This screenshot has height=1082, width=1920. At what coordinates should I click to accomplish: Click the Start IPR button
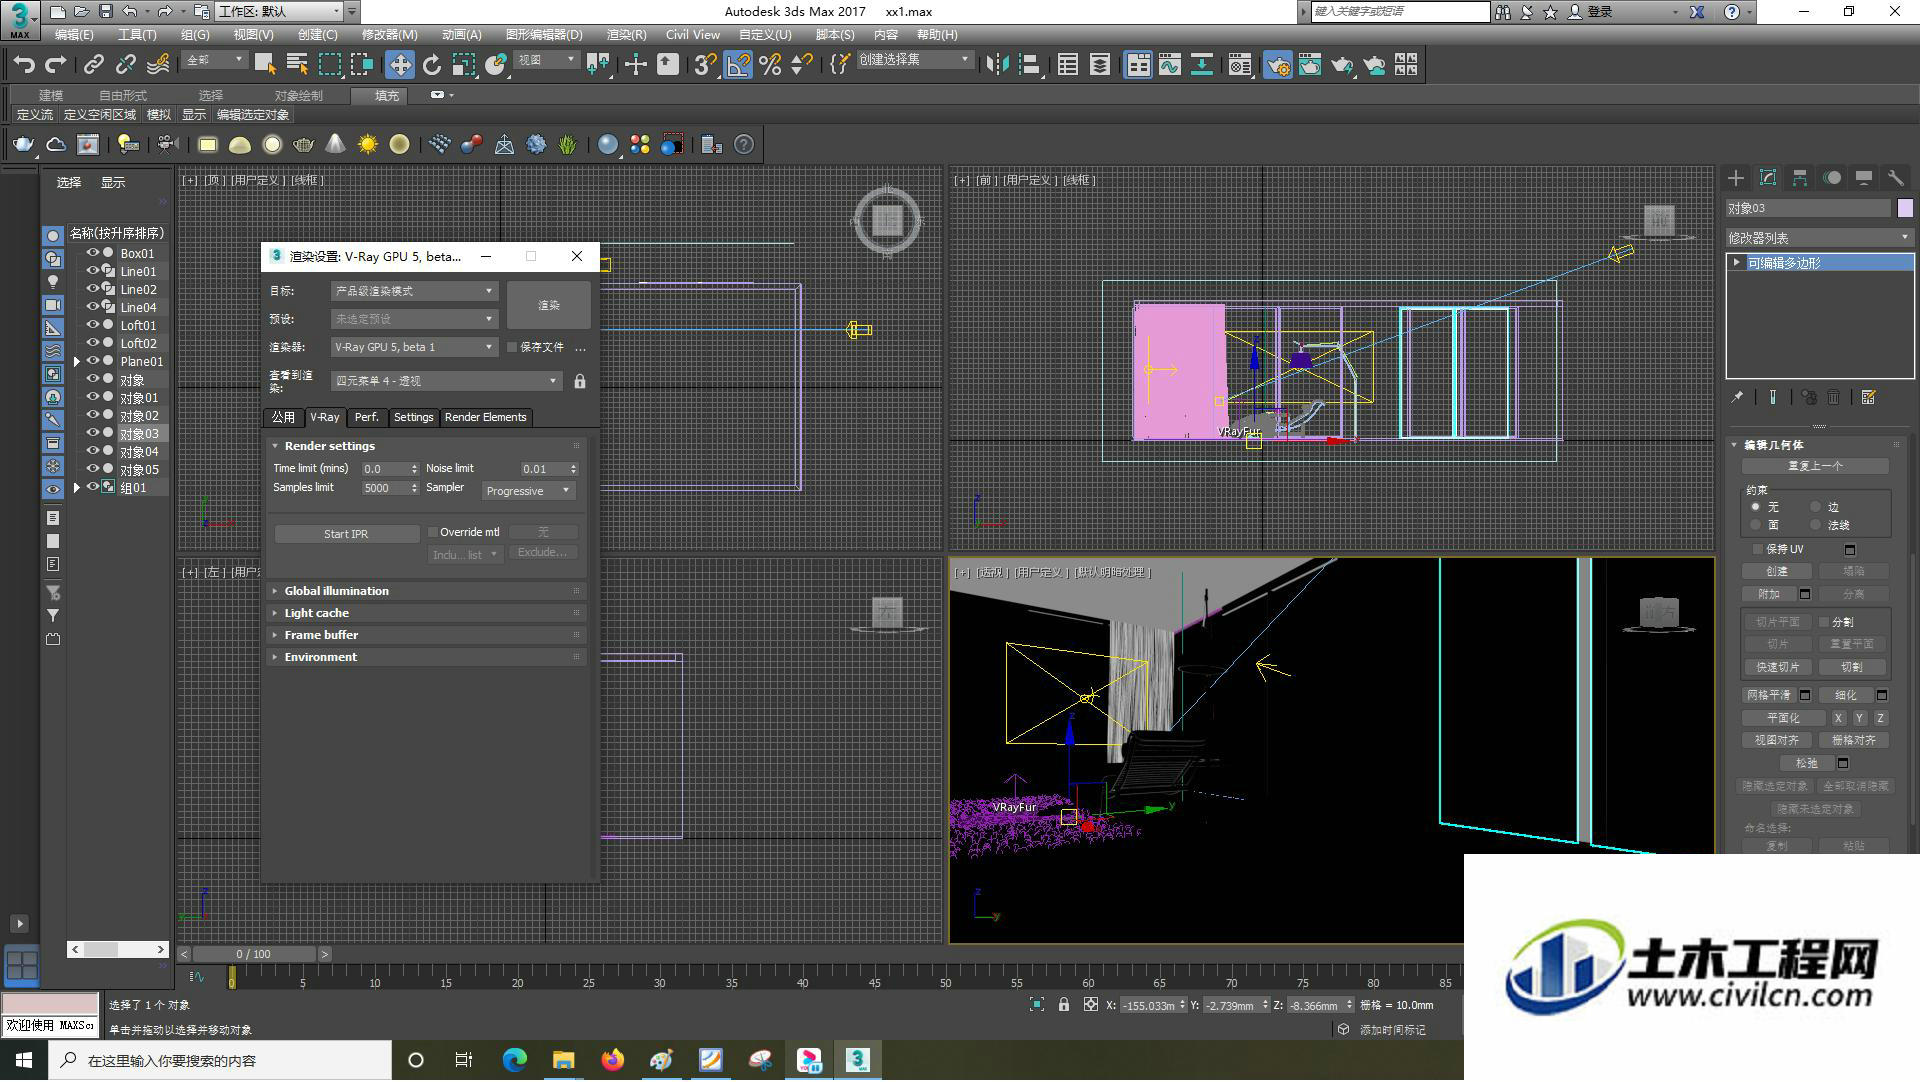[346, 534]
